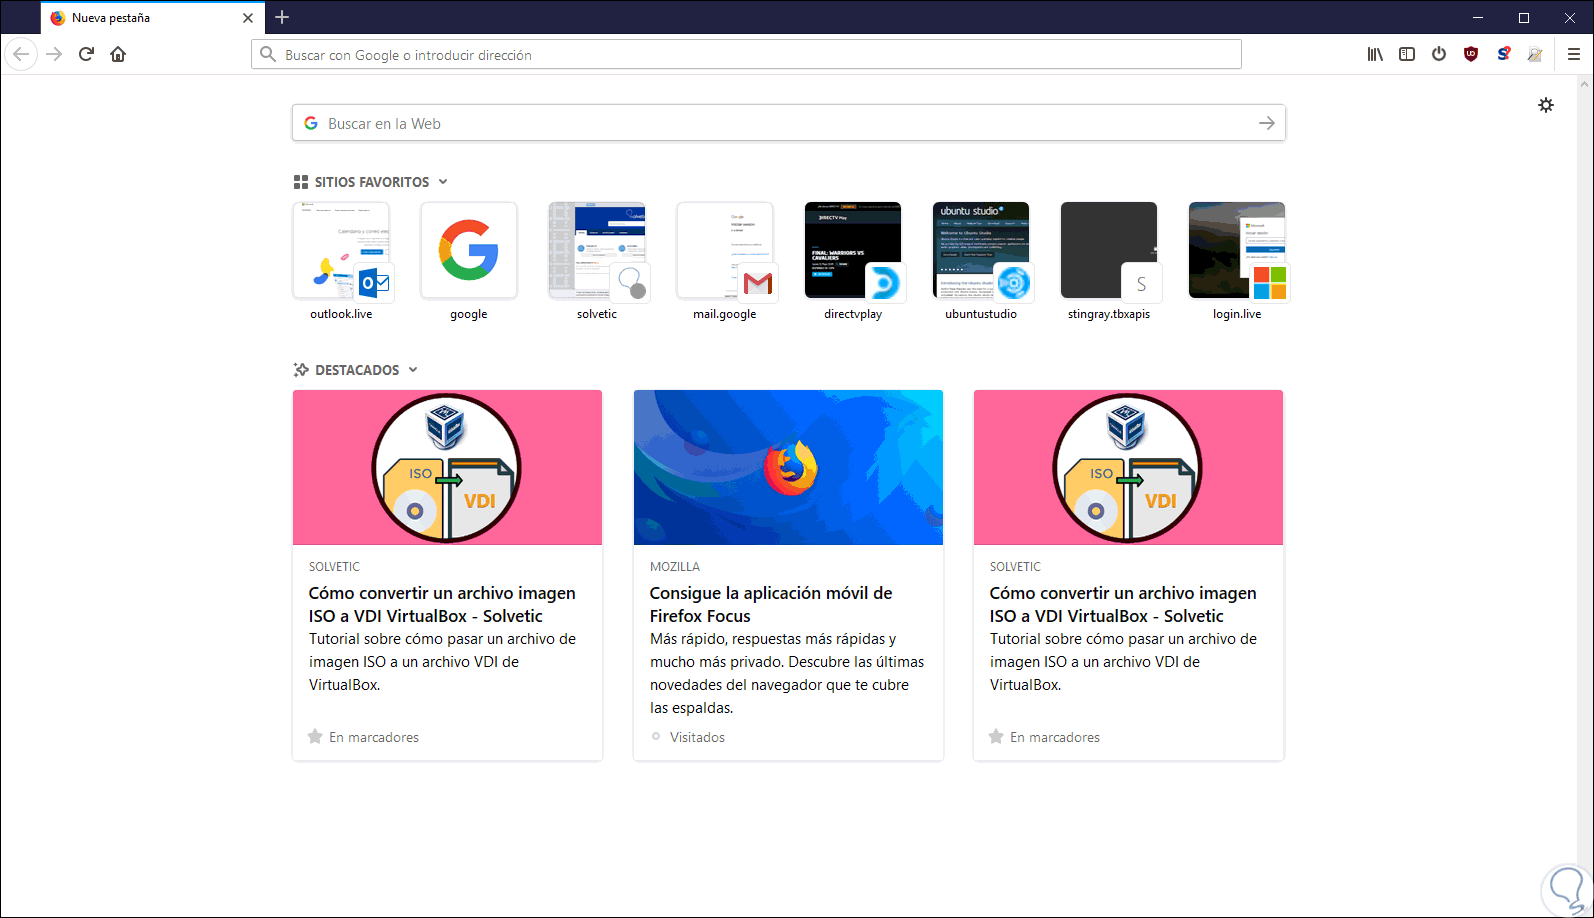Click the forward navigation arrow
Image resolution: width=1594 pixels, height=918 pixels.
click(54, 54)
